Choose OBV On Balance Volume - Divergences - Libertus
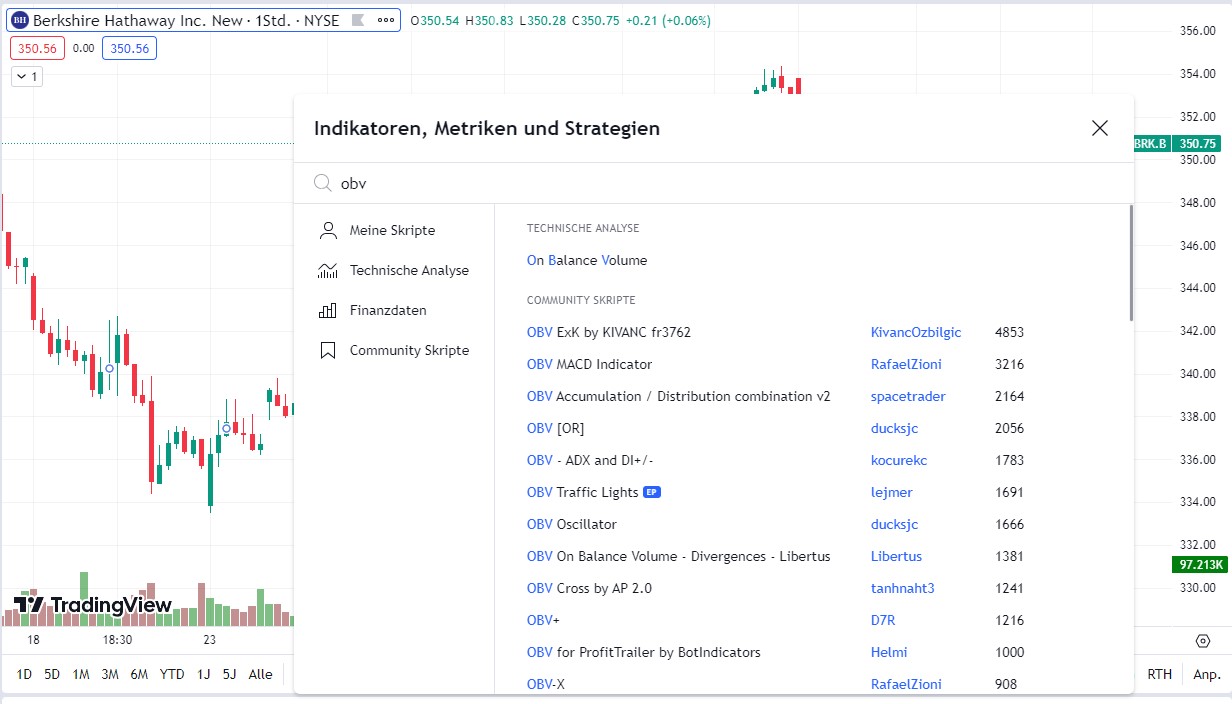The image size is (1232, 704). click(x=679, y=556)
